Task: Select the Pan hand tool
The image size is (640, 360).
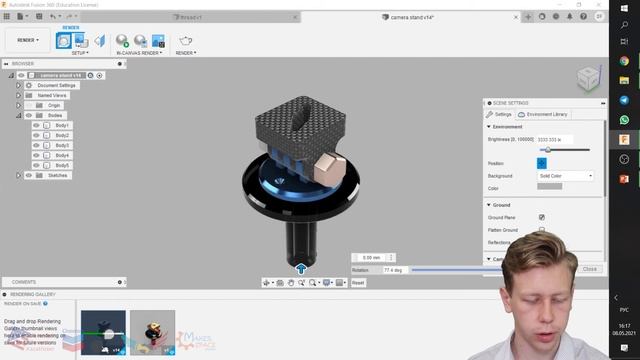Action: coord(291,282)
